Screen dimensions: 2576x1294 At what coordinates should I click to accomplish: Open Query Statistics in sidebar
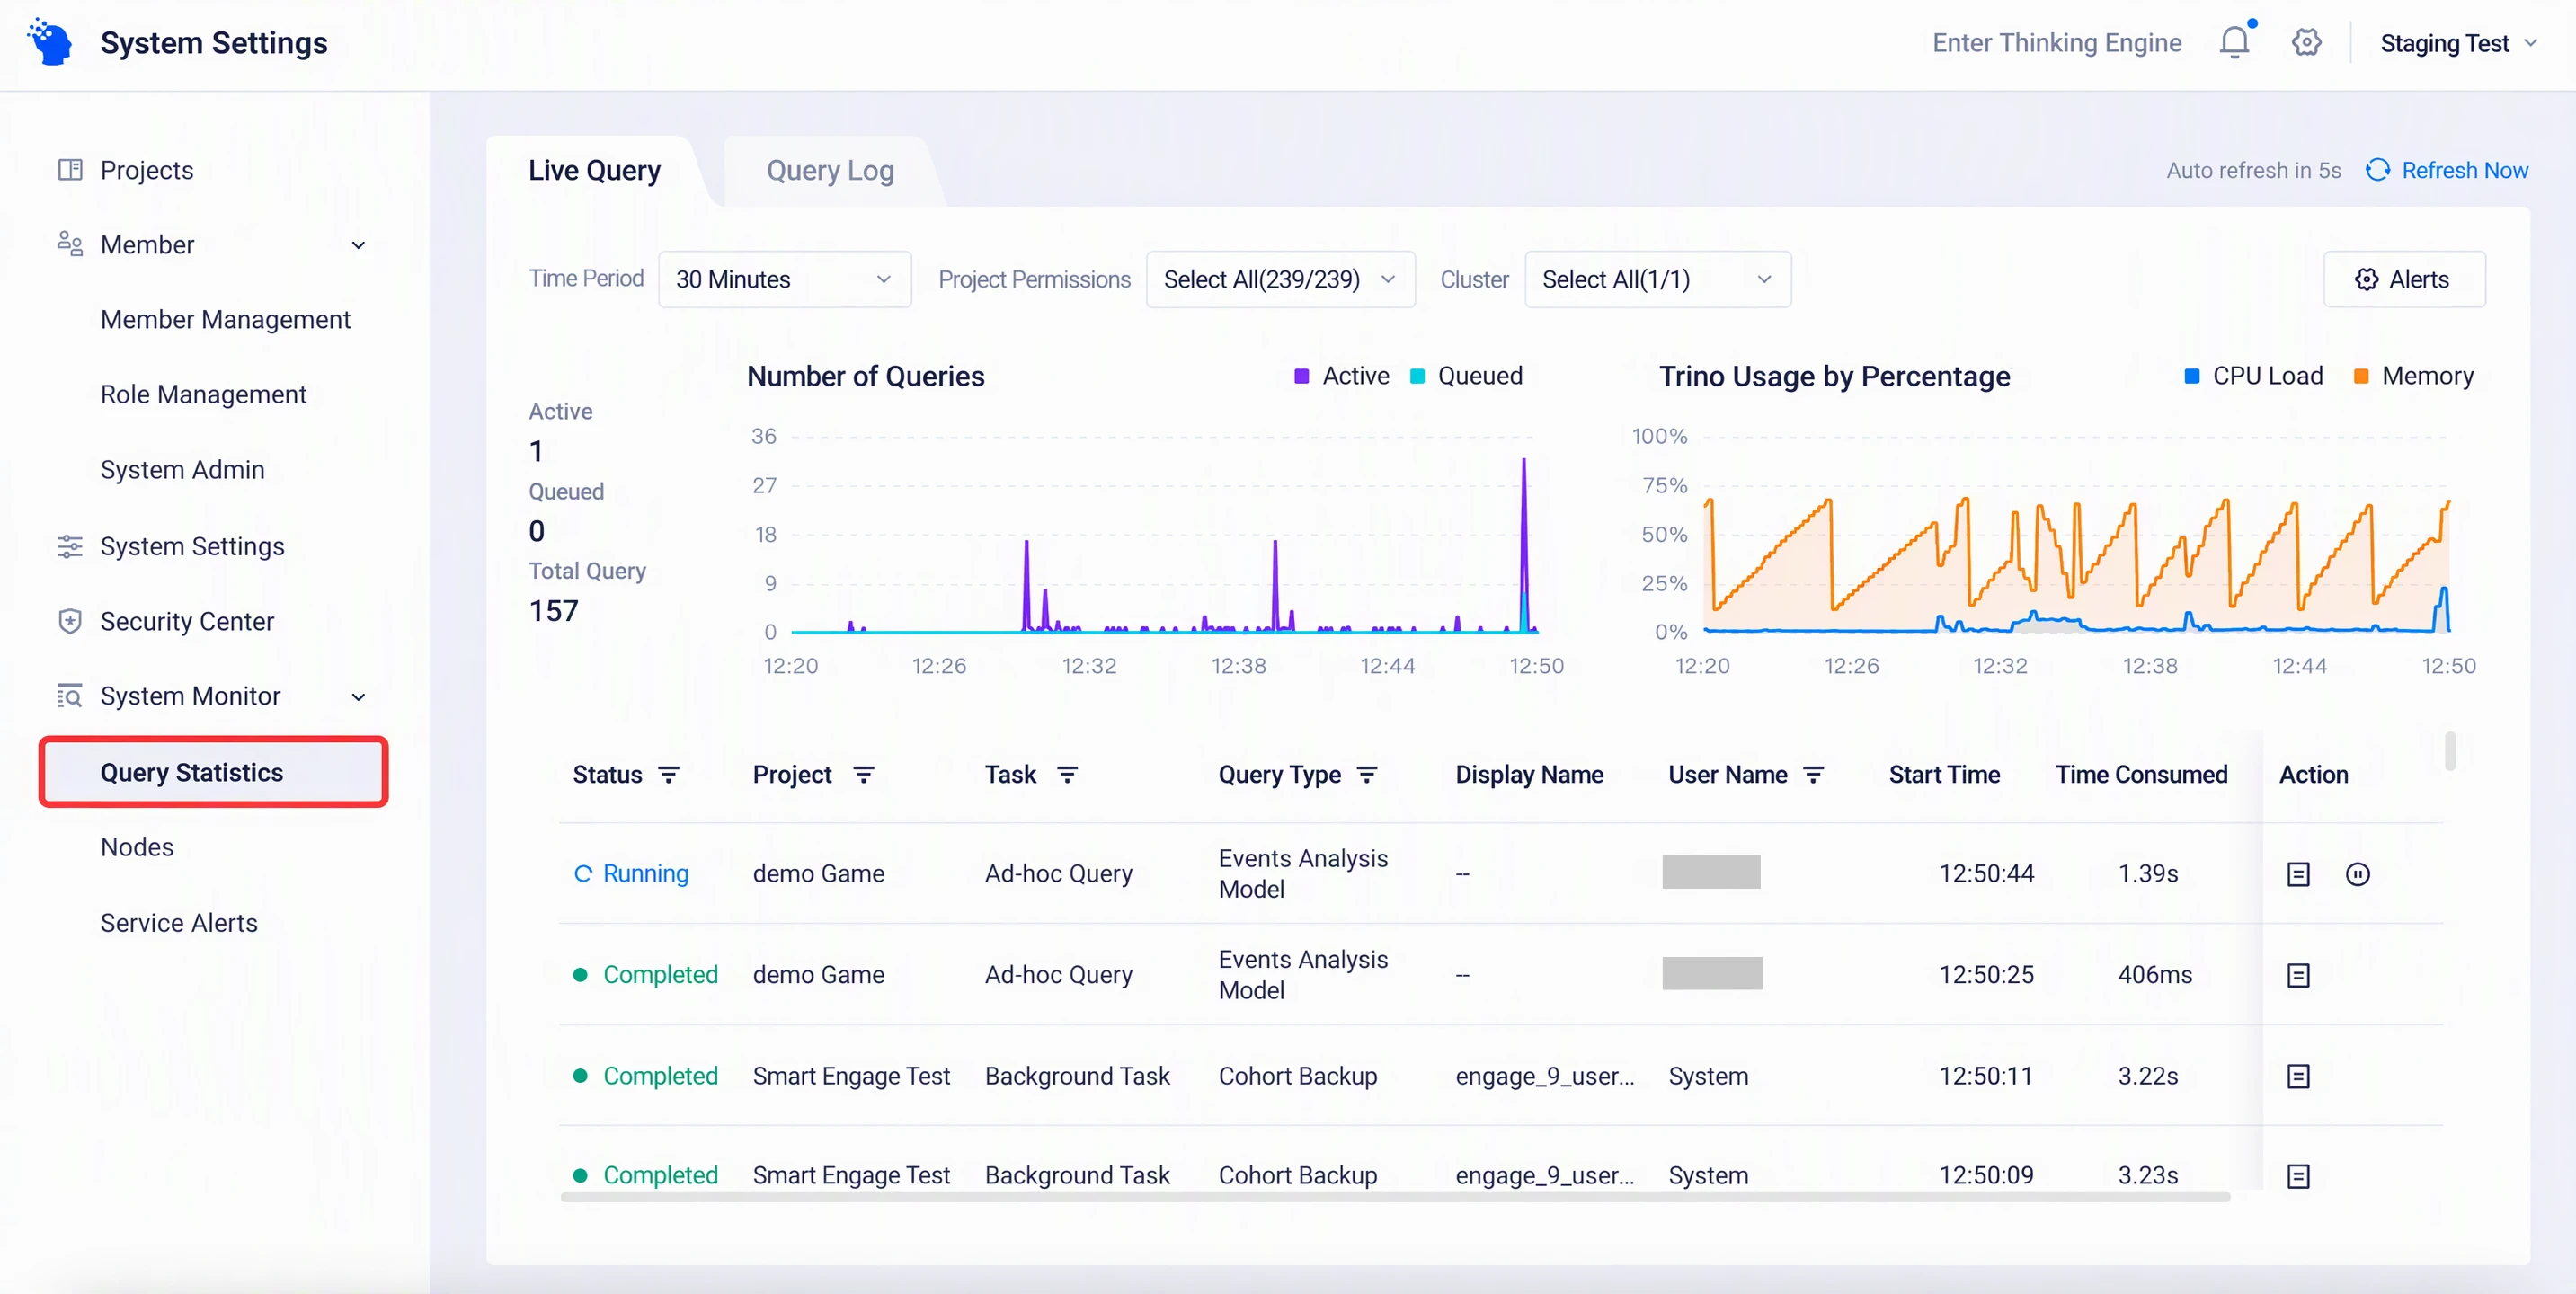[213, 772]
